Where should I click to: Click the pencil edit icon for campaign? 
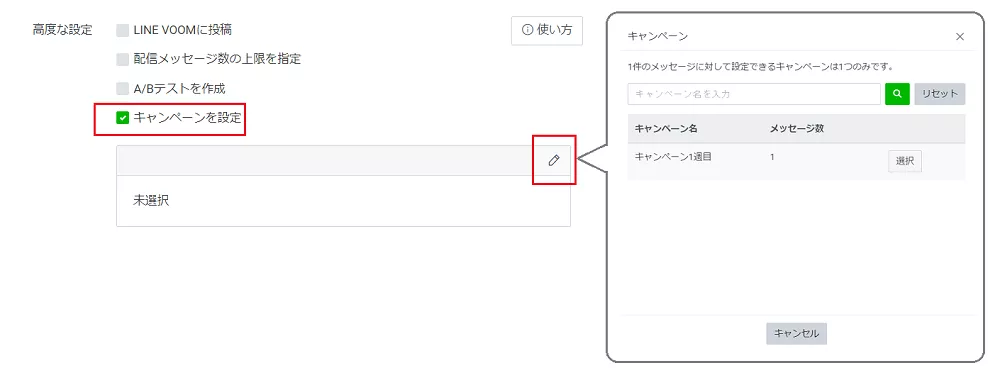pos(554,161)
